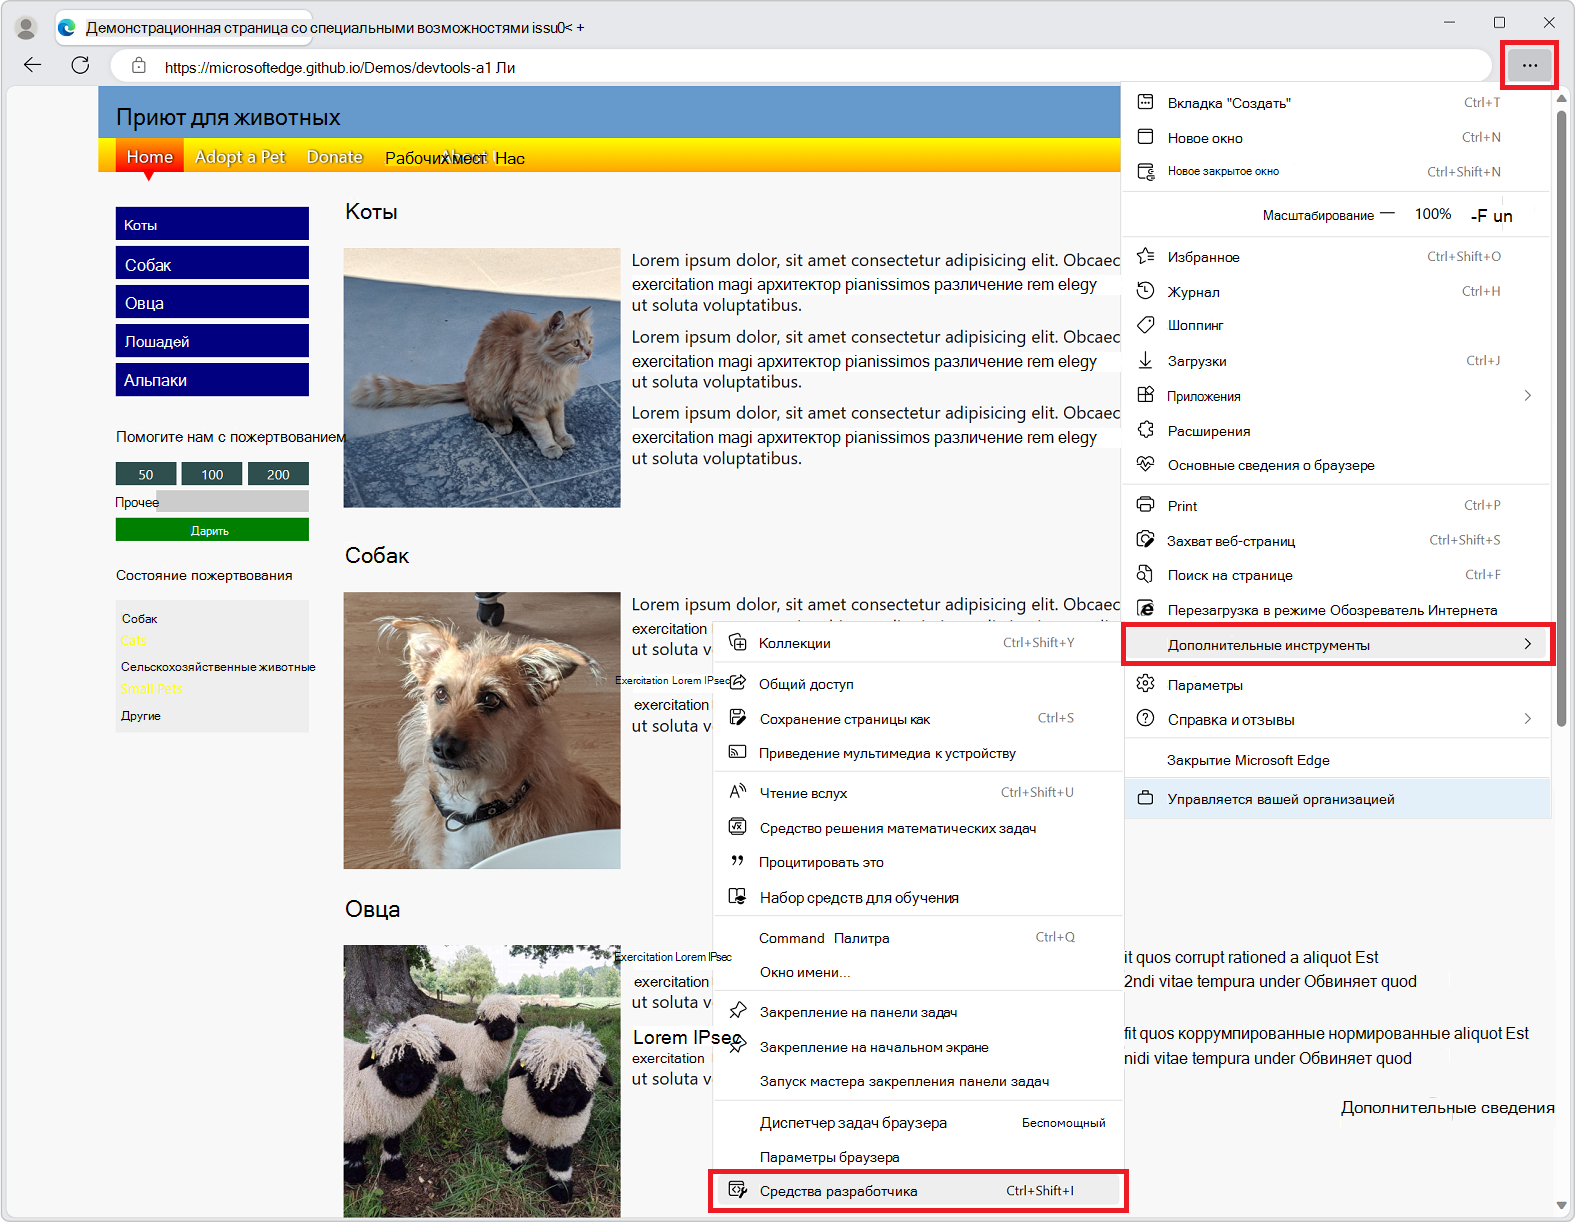This screenshot has width=1575, height=1222.
Task: Click the Новое окно window icon
Action: (x=1146, y=137)
